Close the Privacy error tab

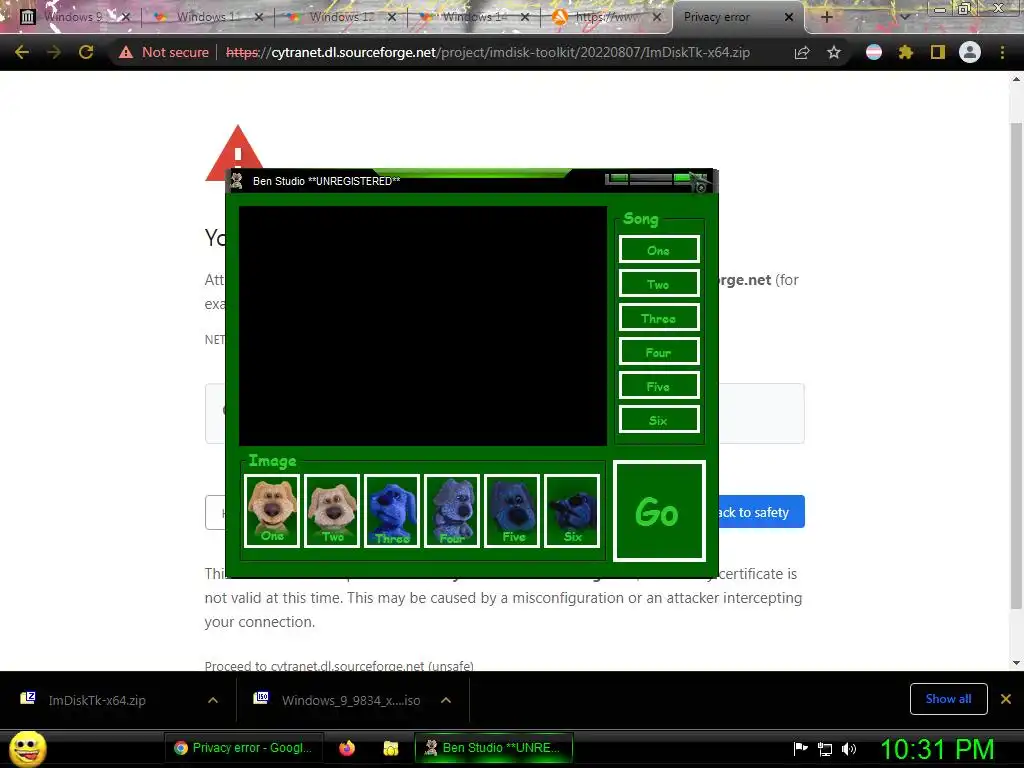click(789, 17)
